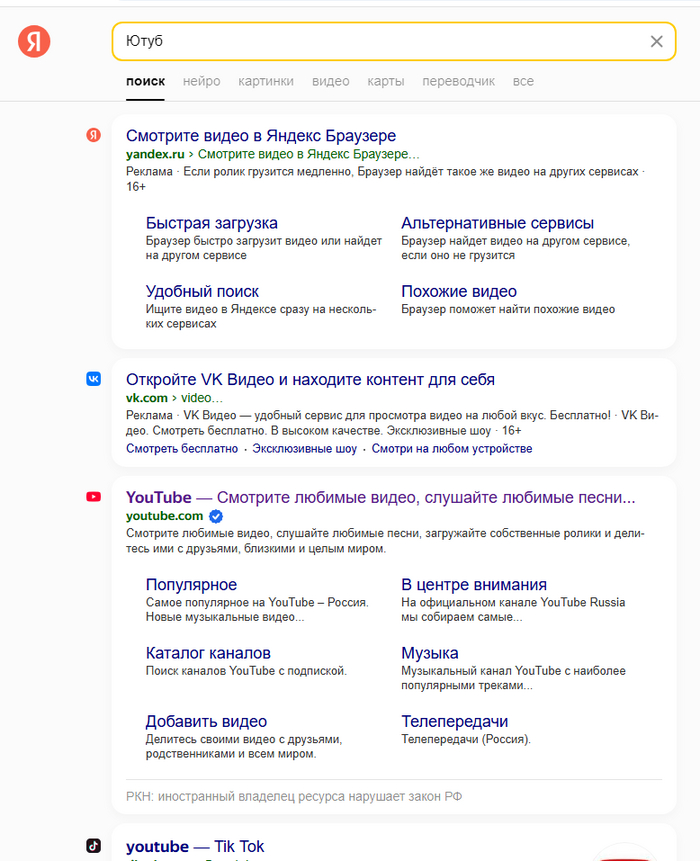Screen dimensions: 700x861
Task: Click the Музыка sitelink
Action: 430,653
